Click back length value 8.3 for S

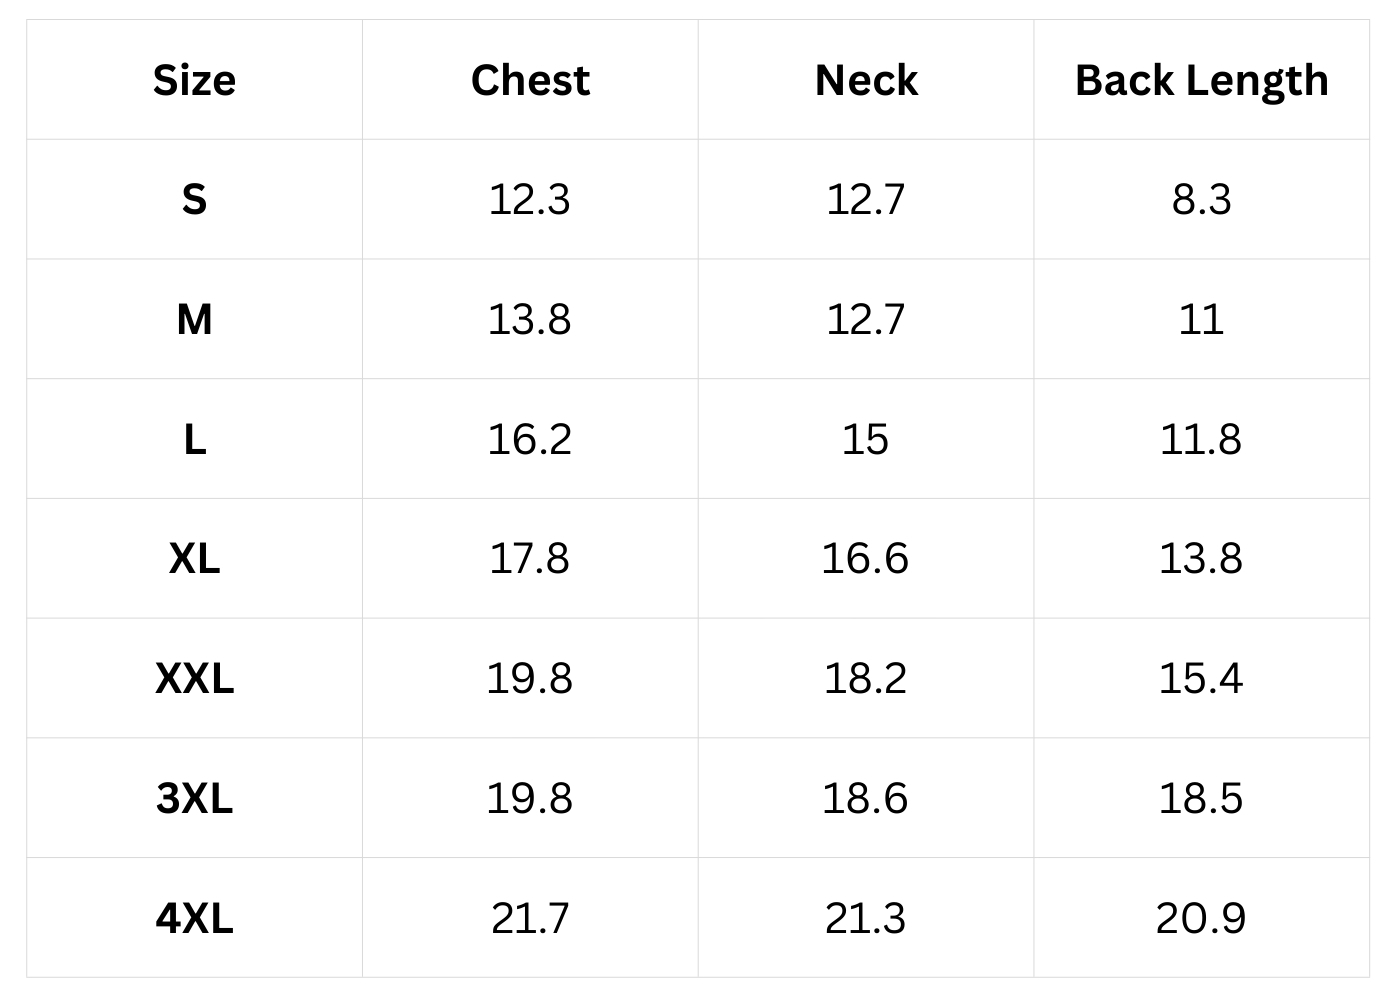point(1201,200)
